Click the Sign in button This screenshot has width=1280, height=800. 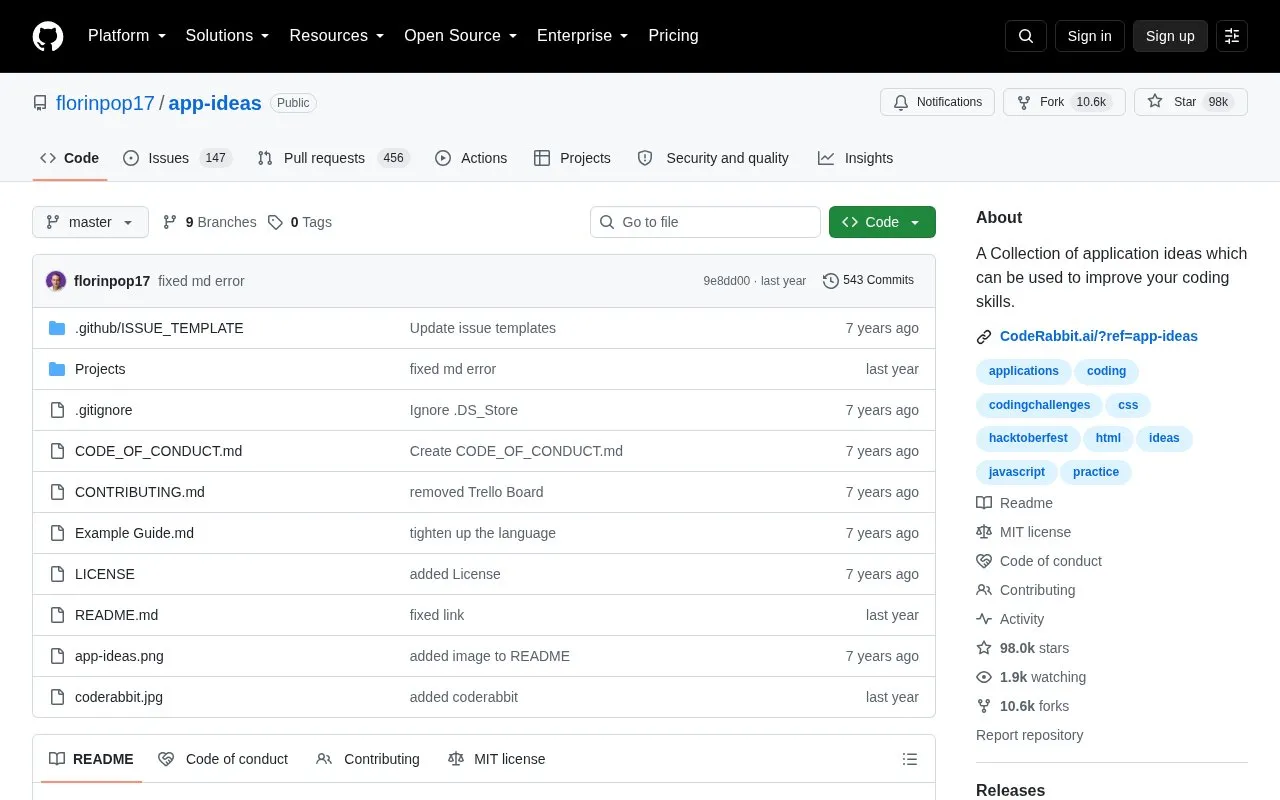tap(1089, 36)
